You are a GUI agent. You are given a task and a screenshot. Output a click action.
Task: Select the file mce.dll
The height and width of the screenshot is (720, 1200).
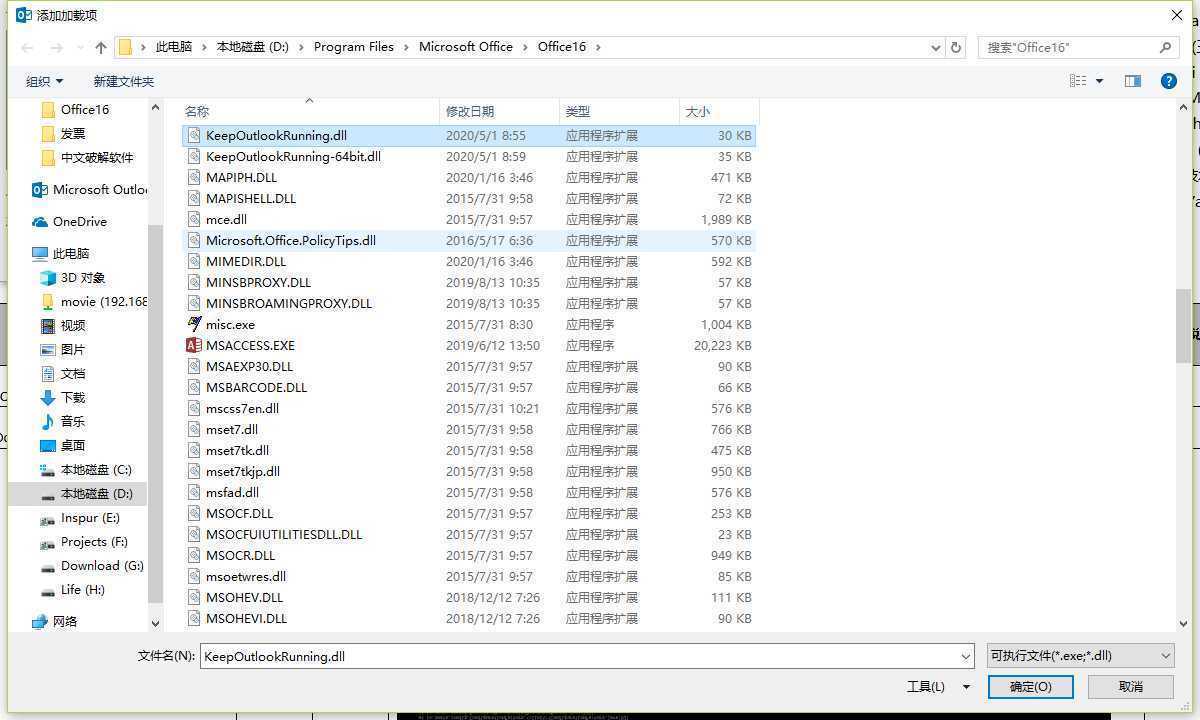click(x=469, y=219)
